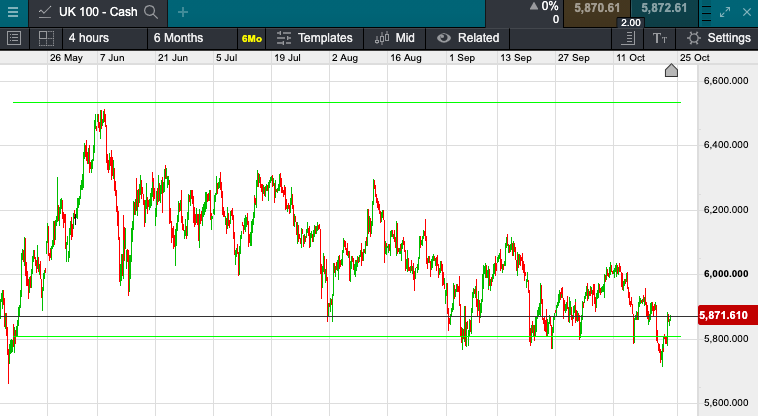Click the 6,000.000 price axis label

(x=726, y=274)
